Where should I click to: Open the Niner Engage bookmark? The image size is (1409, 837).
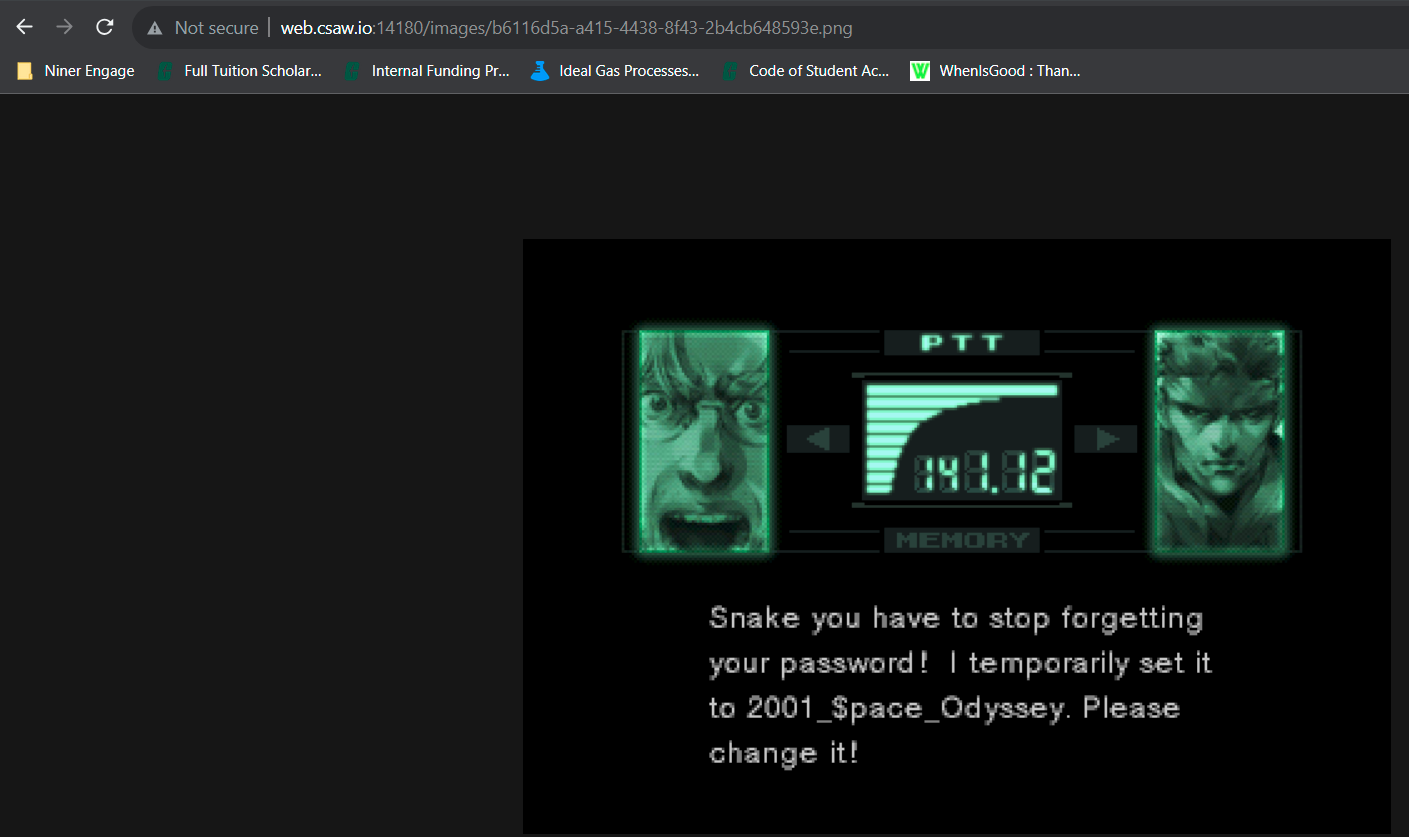click(76, 71)
